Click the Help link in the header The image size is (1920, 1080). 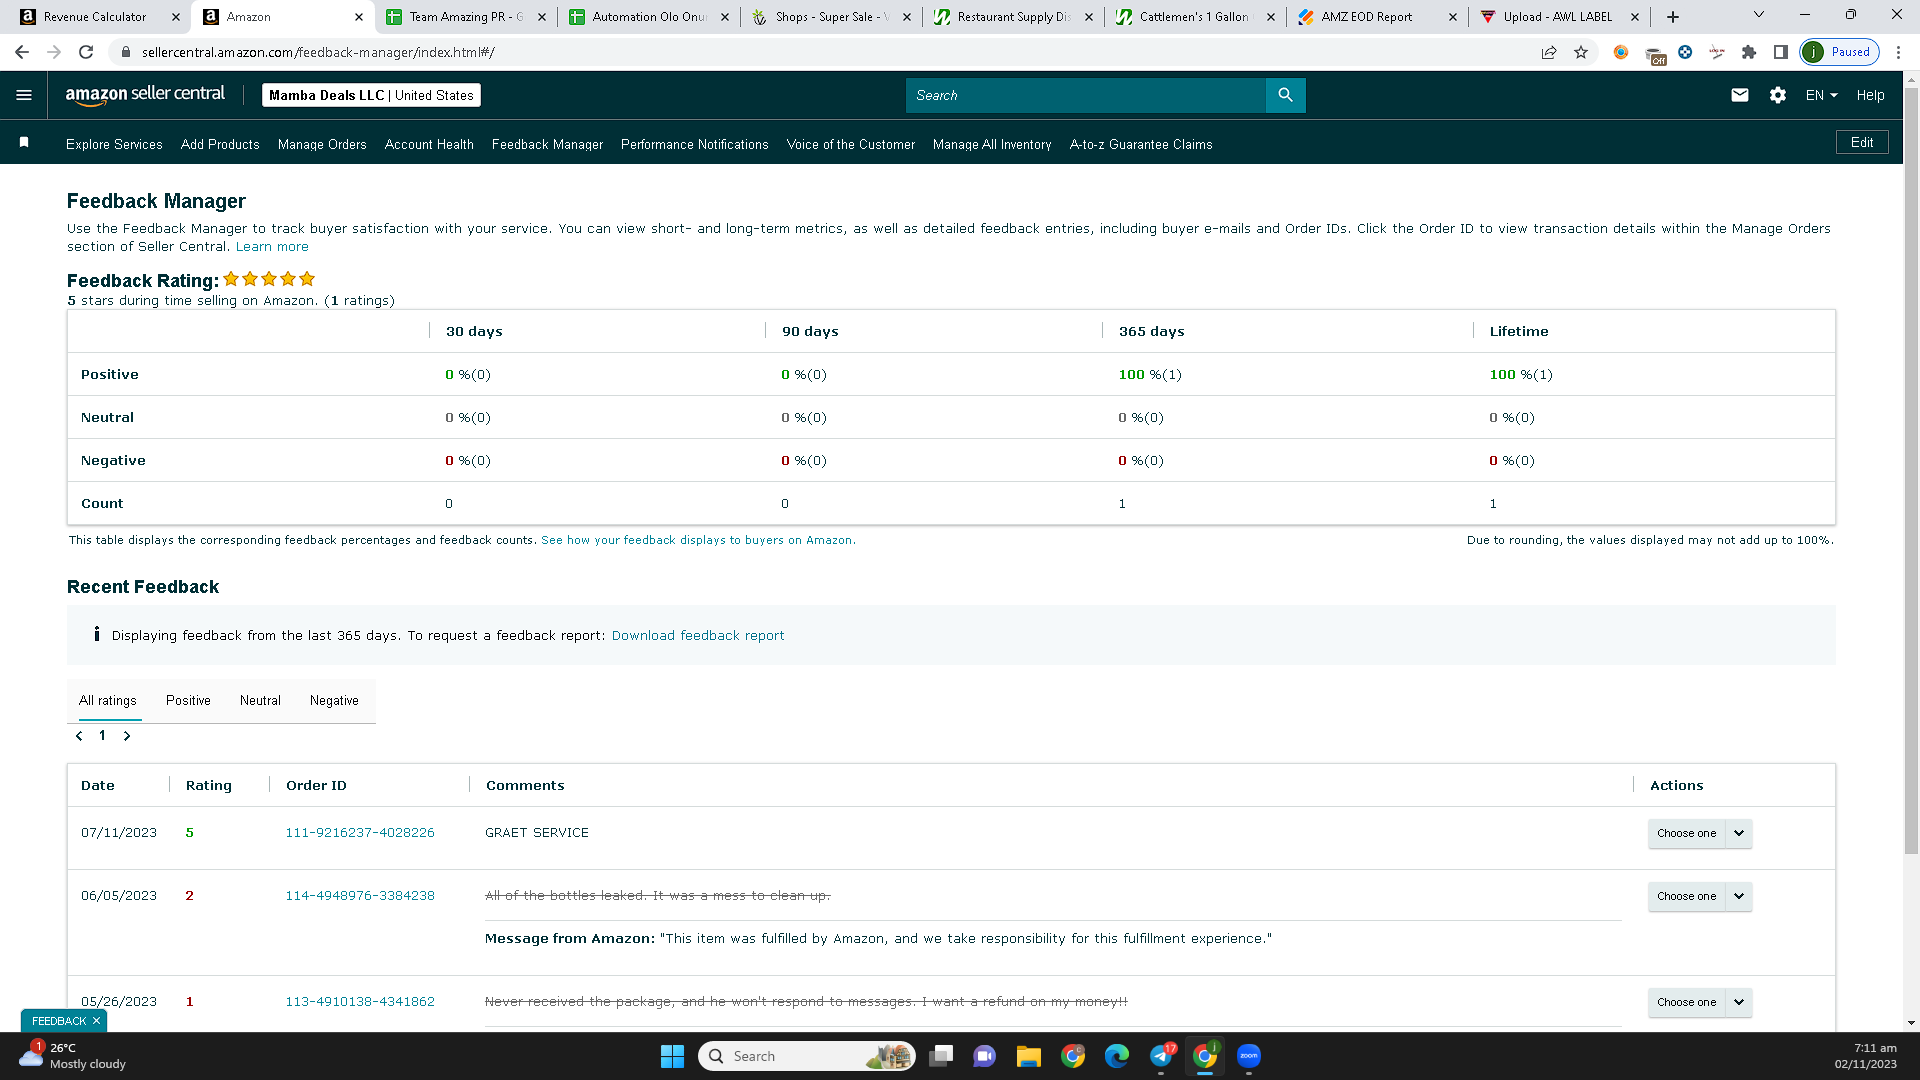[1870, 95]
